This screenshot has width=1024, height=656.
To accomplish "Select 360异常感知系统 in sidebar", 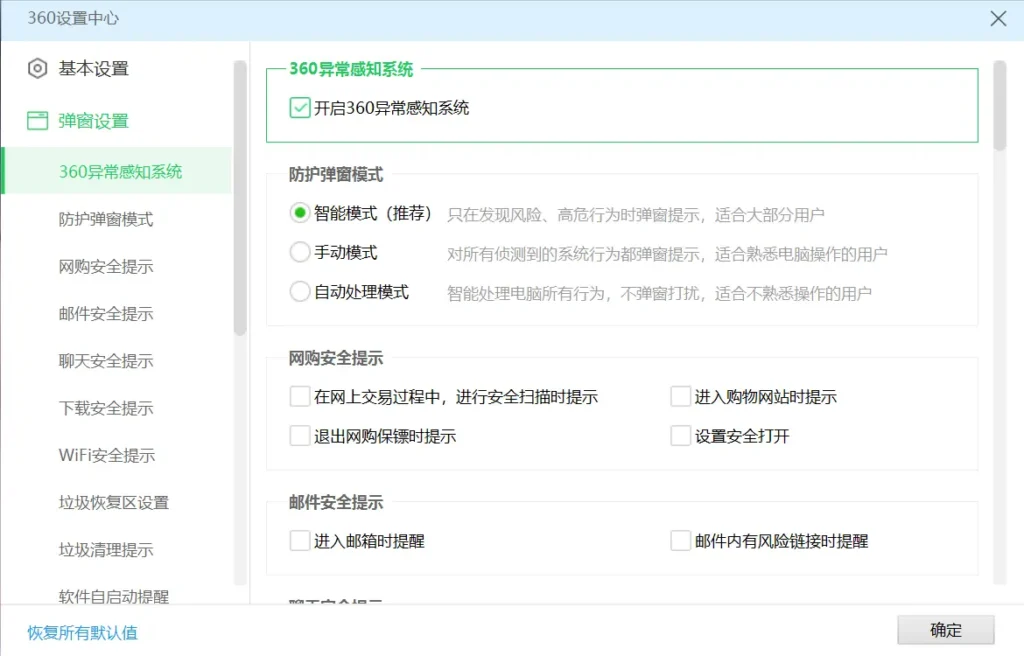I will coord(117,171).
